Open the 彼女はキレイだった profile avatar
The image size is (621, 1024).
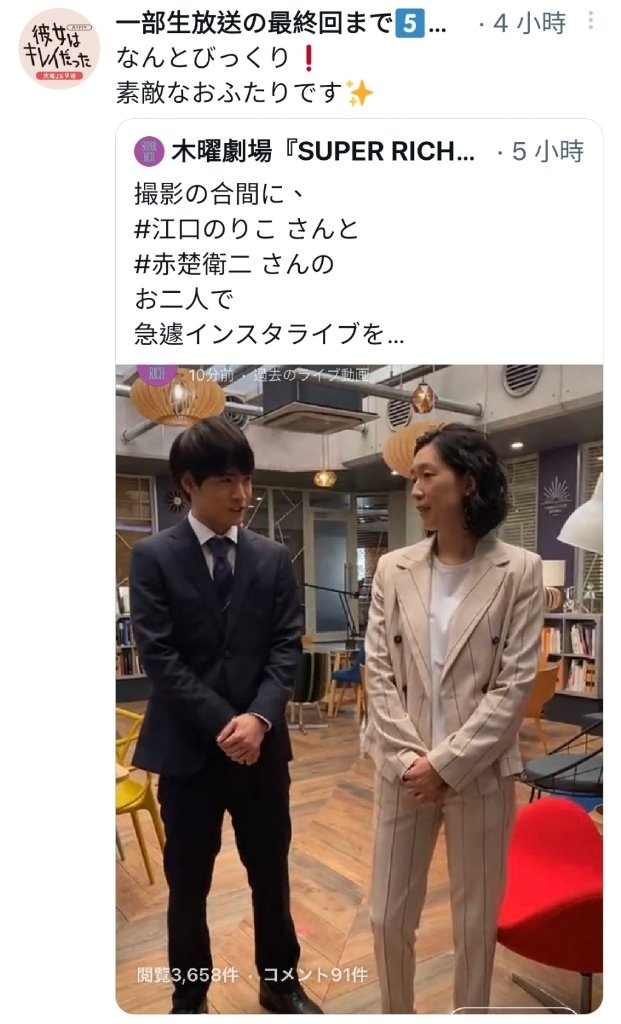59,48
